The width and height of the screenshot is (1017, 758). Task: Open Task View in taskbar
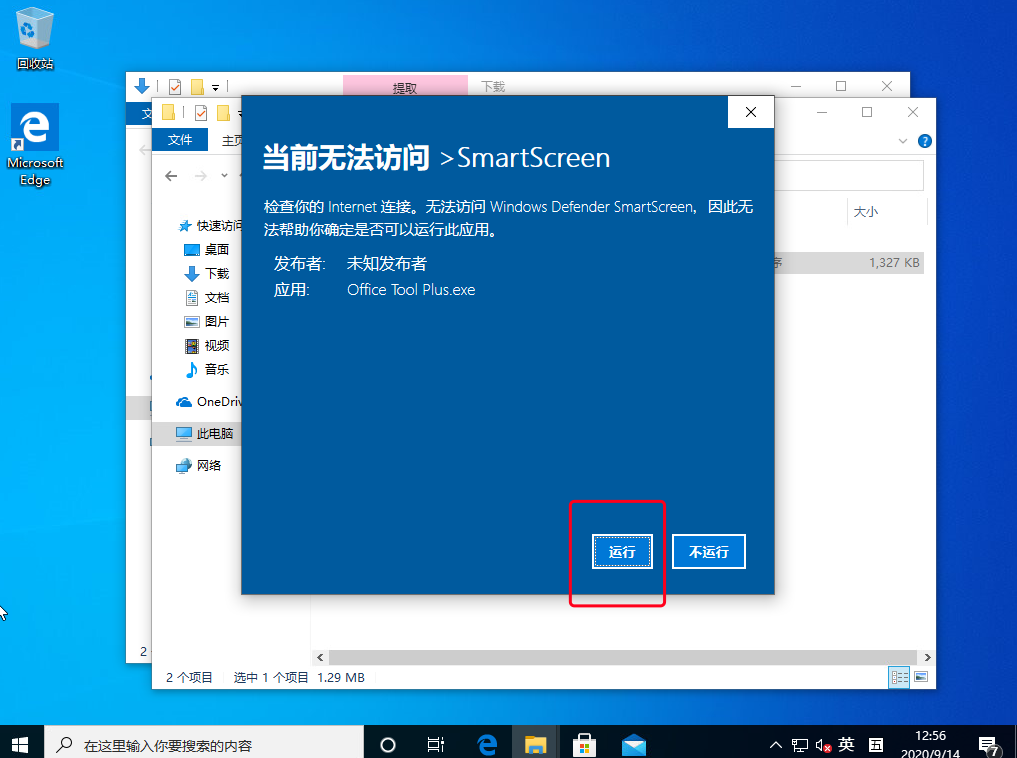436,744
